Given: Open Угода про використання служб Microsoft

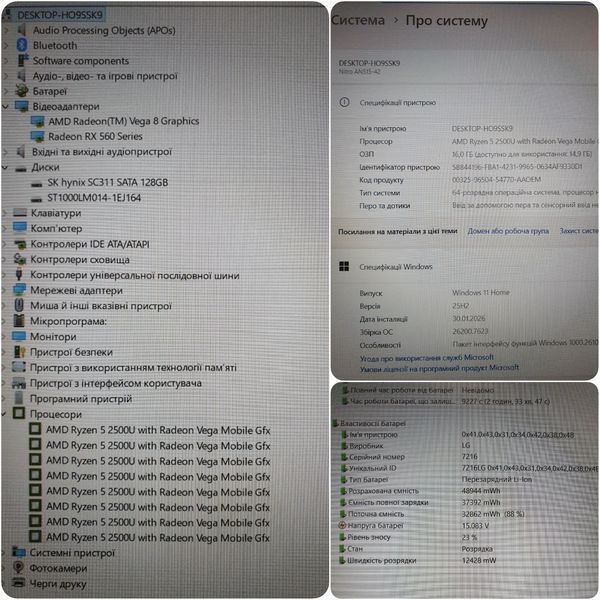Looking at the screenshot, I should pyautogui.click(x=427, y=358).
